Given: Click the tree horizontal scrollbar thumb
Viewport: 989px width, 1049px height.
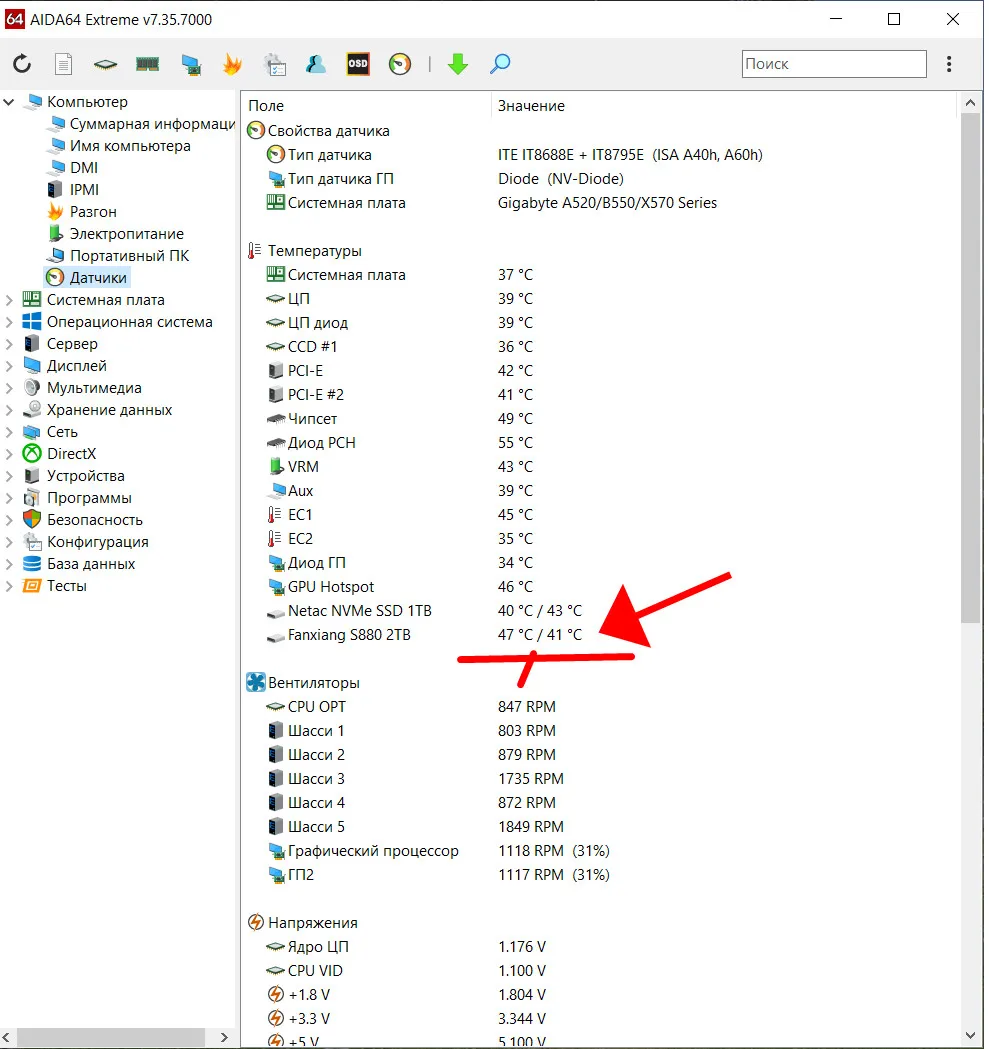Looking at the screenshot, I should (110, 1037).
